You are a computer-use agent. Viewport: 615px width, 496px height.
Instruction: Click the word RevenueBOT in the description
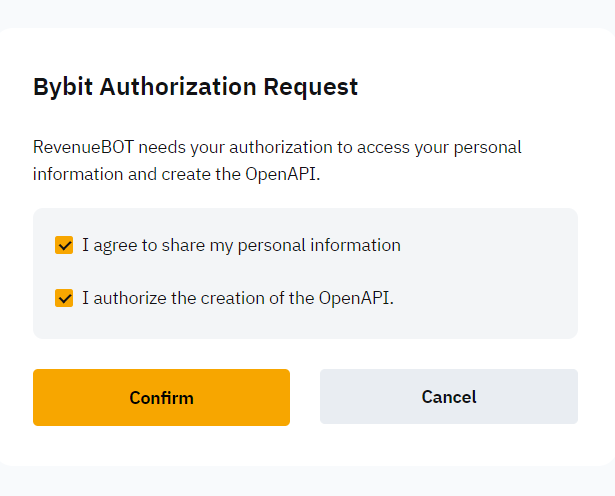tap(84, 147)
